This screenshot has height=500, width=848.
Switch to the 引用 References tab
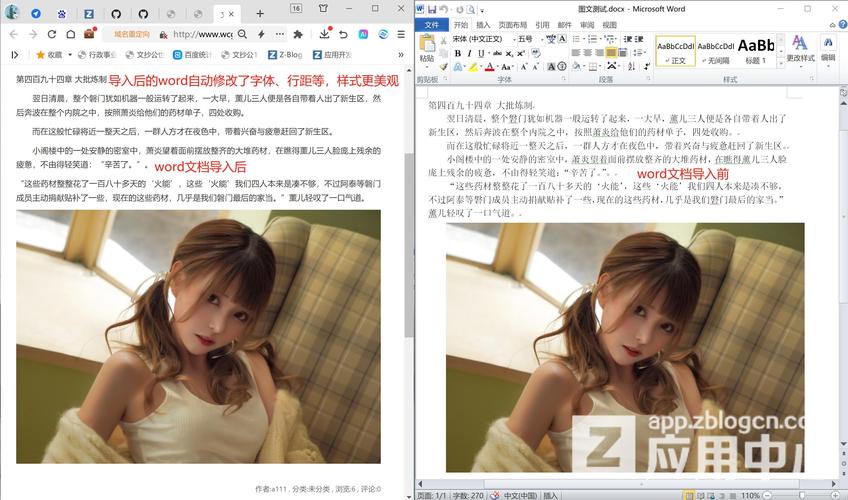click(542, 25)
